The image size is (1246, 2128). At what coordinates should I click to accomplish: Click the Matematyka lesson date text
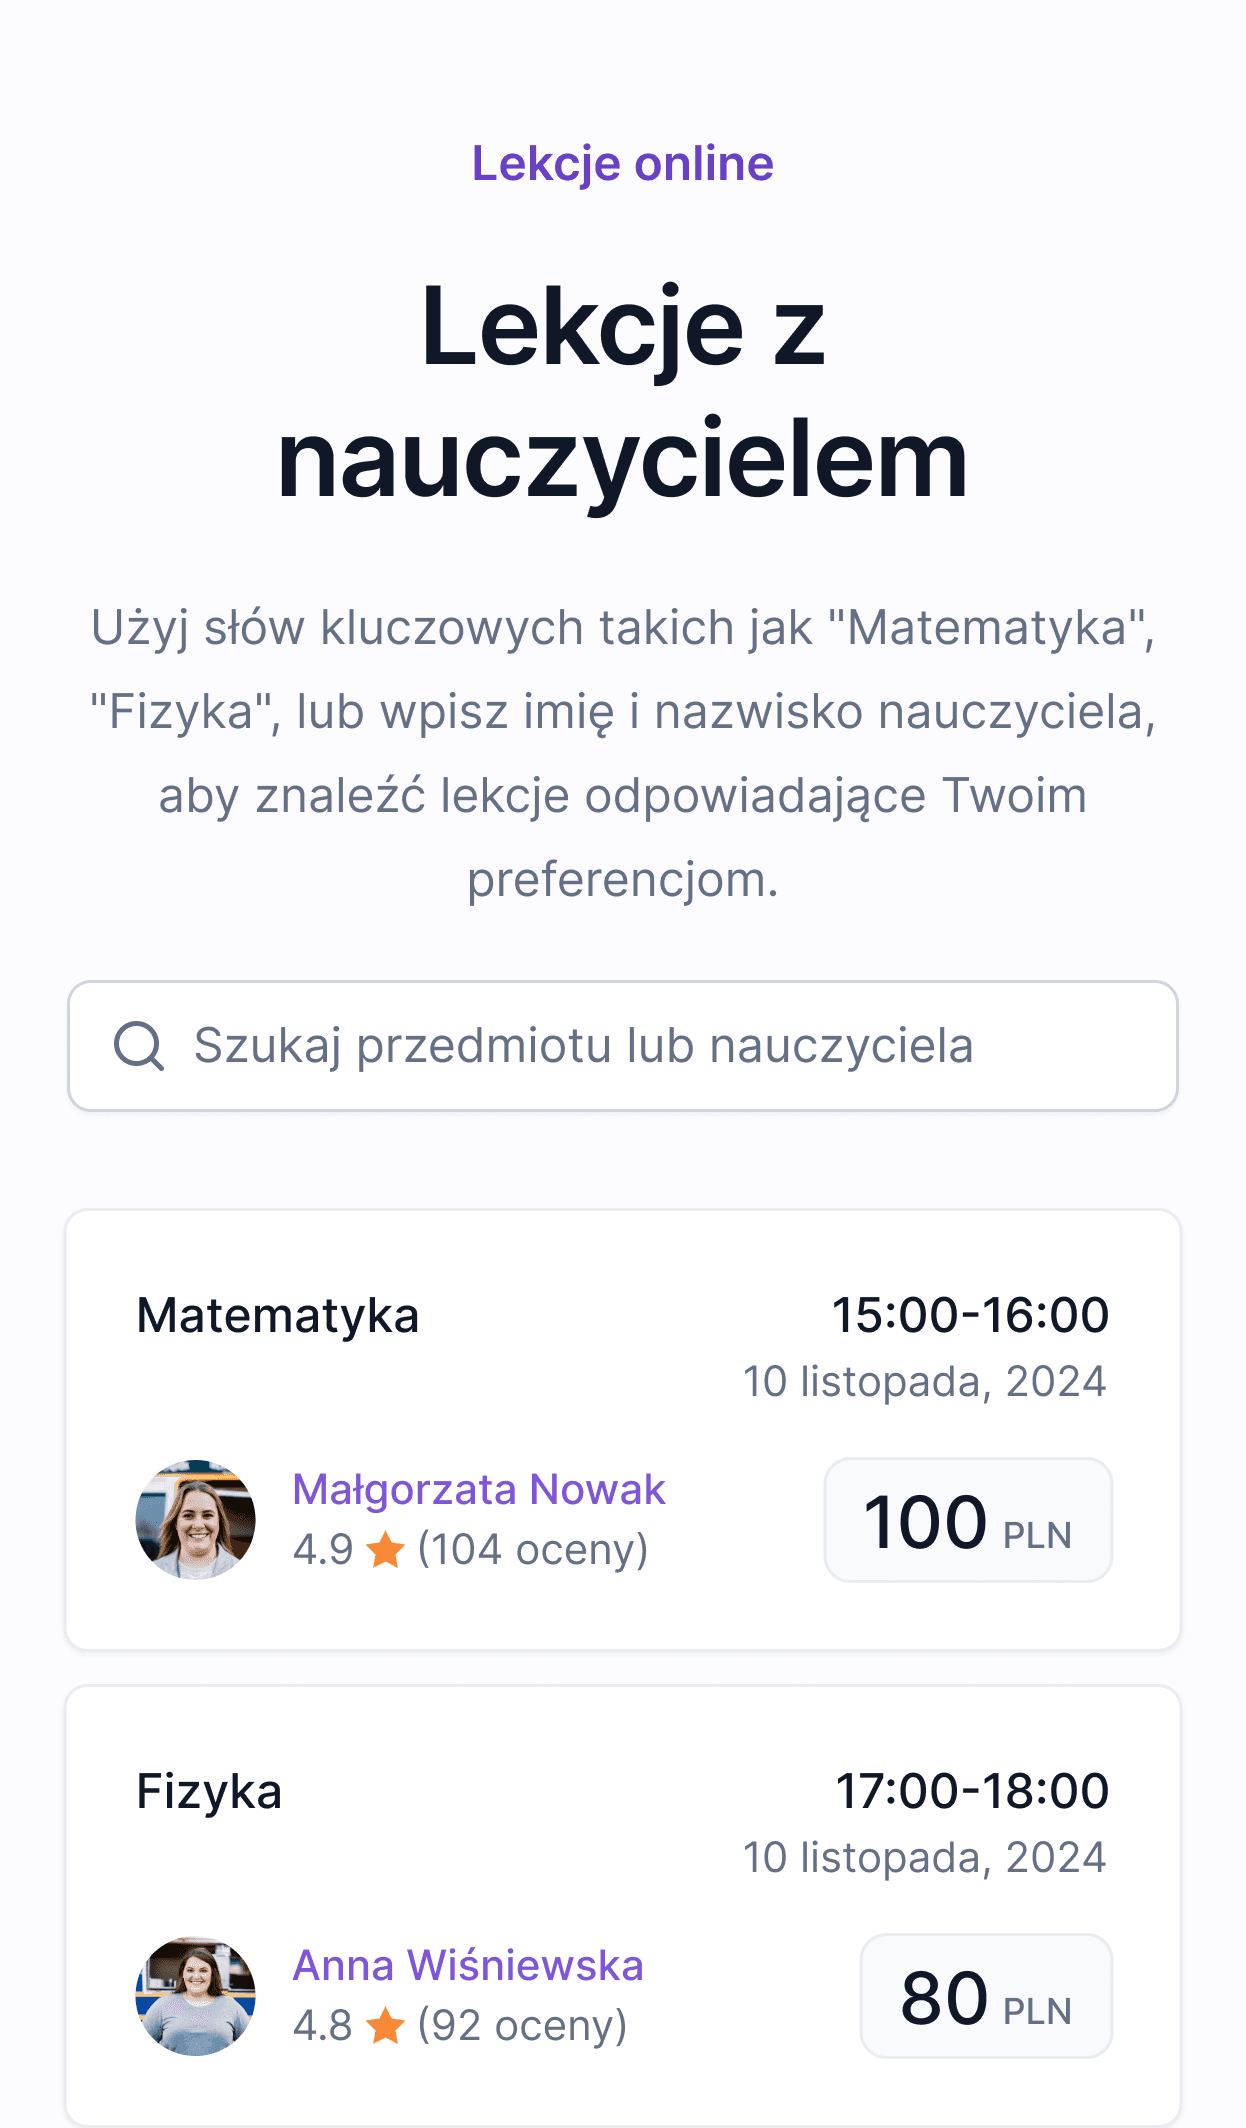pos(924,1382)
